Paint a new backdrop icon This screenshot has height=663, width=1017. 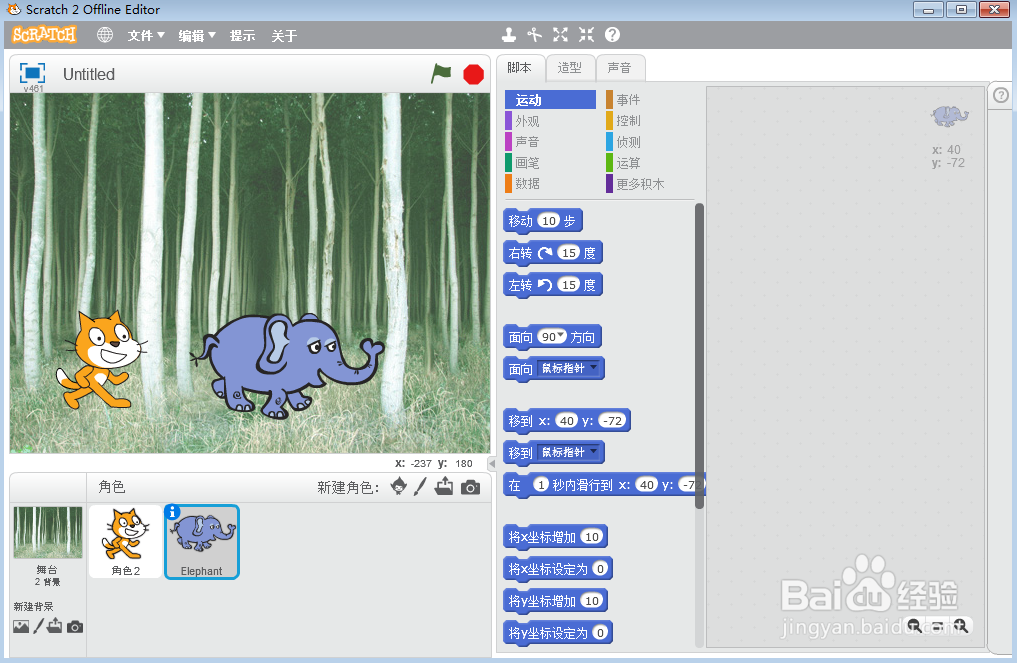click(38, 626)
